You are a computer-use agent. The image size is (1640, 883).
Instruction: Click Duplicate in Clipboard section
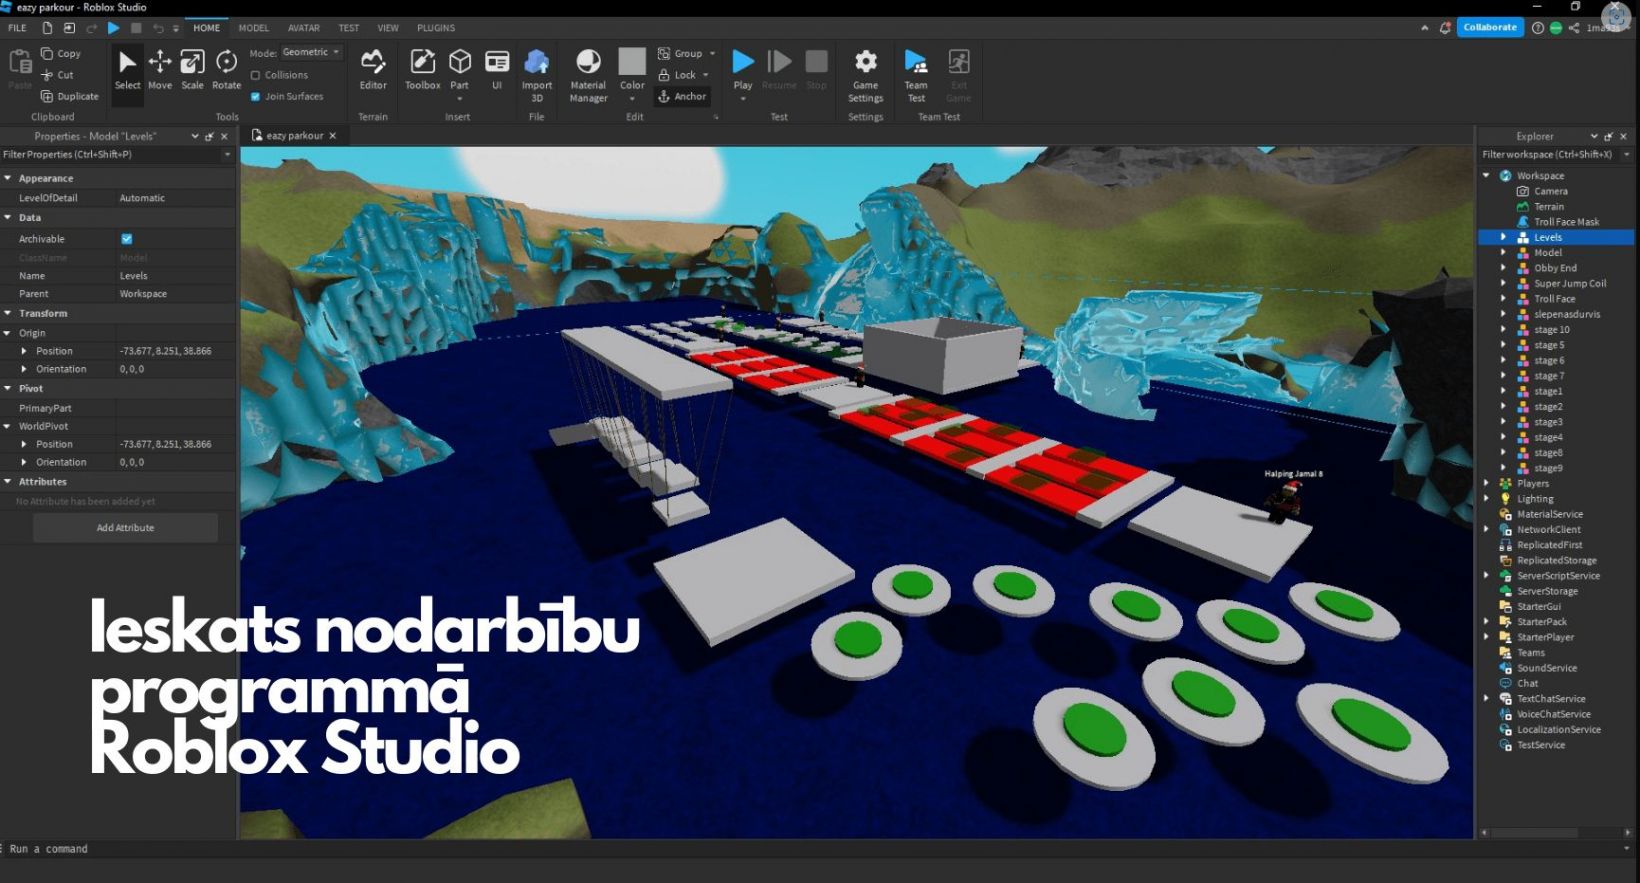(x=70, y=96)
